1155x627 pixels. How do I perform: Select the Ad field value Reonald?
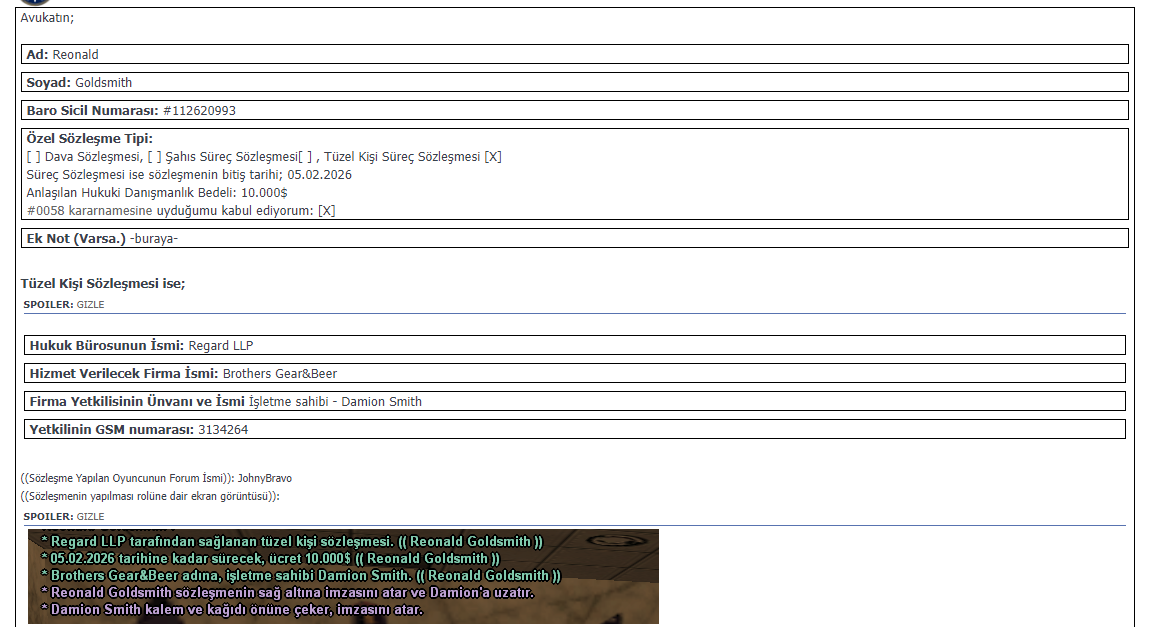[x=75, y=55]
